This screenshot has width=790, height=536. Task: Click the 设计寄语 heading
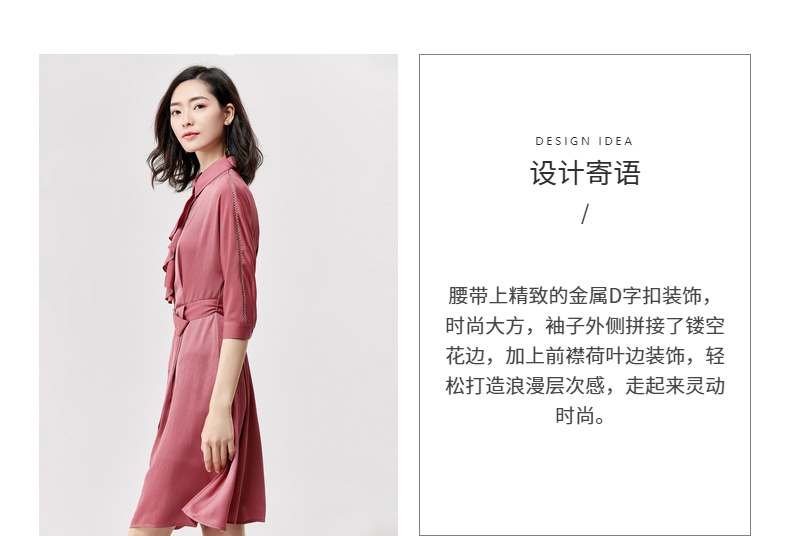[585, 173]
